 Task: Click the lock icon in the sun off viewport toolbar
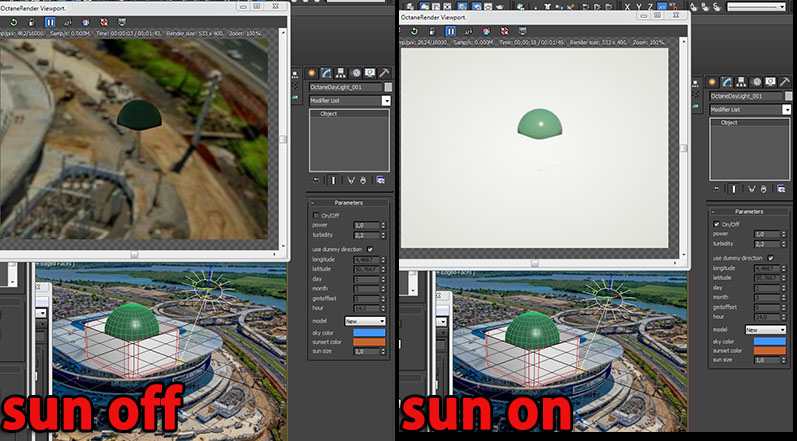[x=32, y=22]
